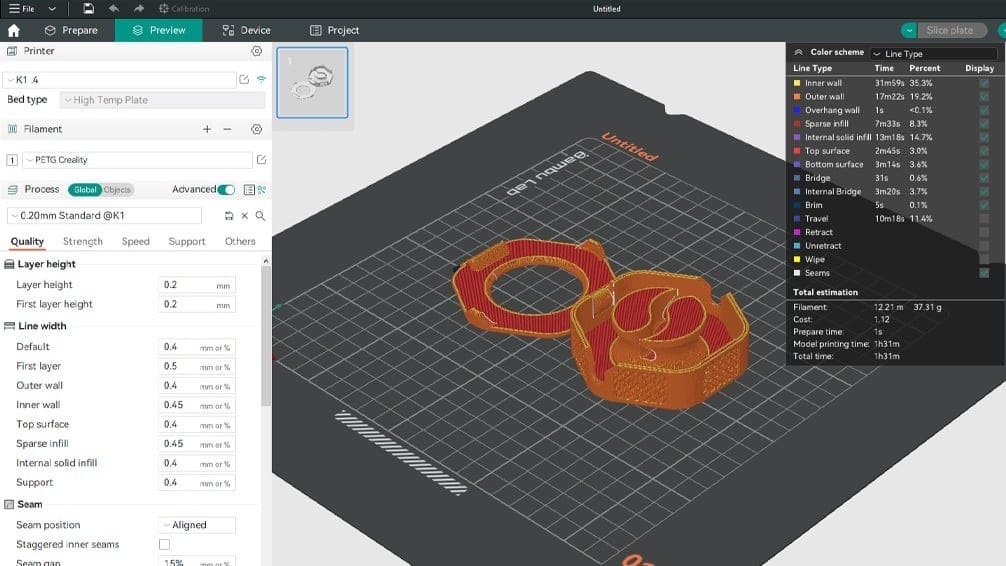
Task: Click the process settings icon beside compare
Action: click(262, 189)
